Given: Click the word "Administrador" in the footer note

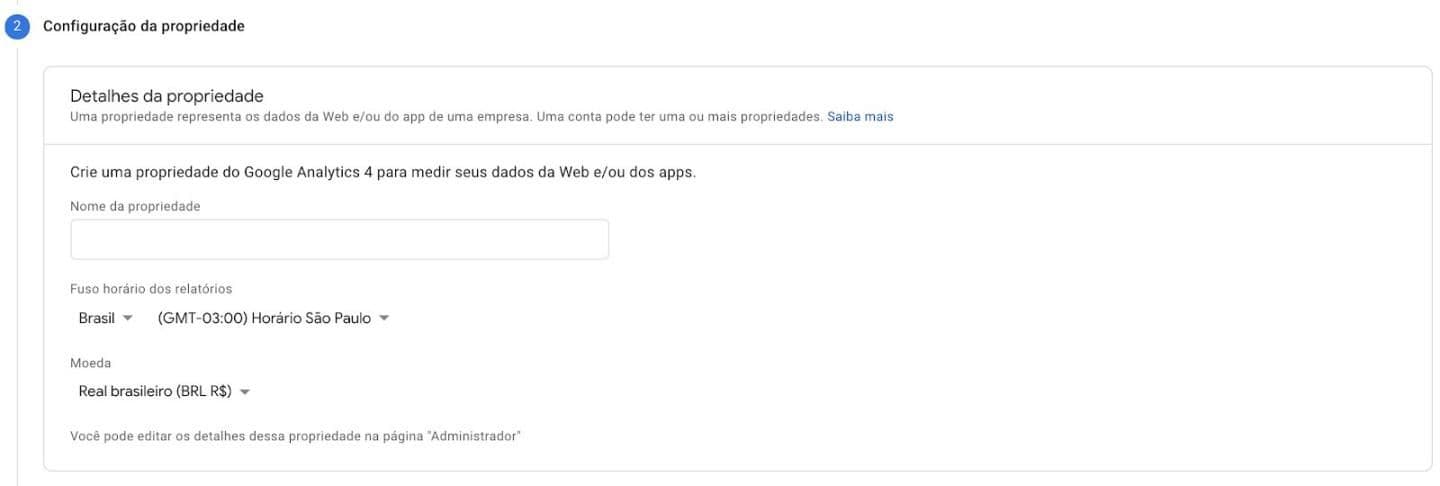Looking at the screenshot, I should coord(474,437).
